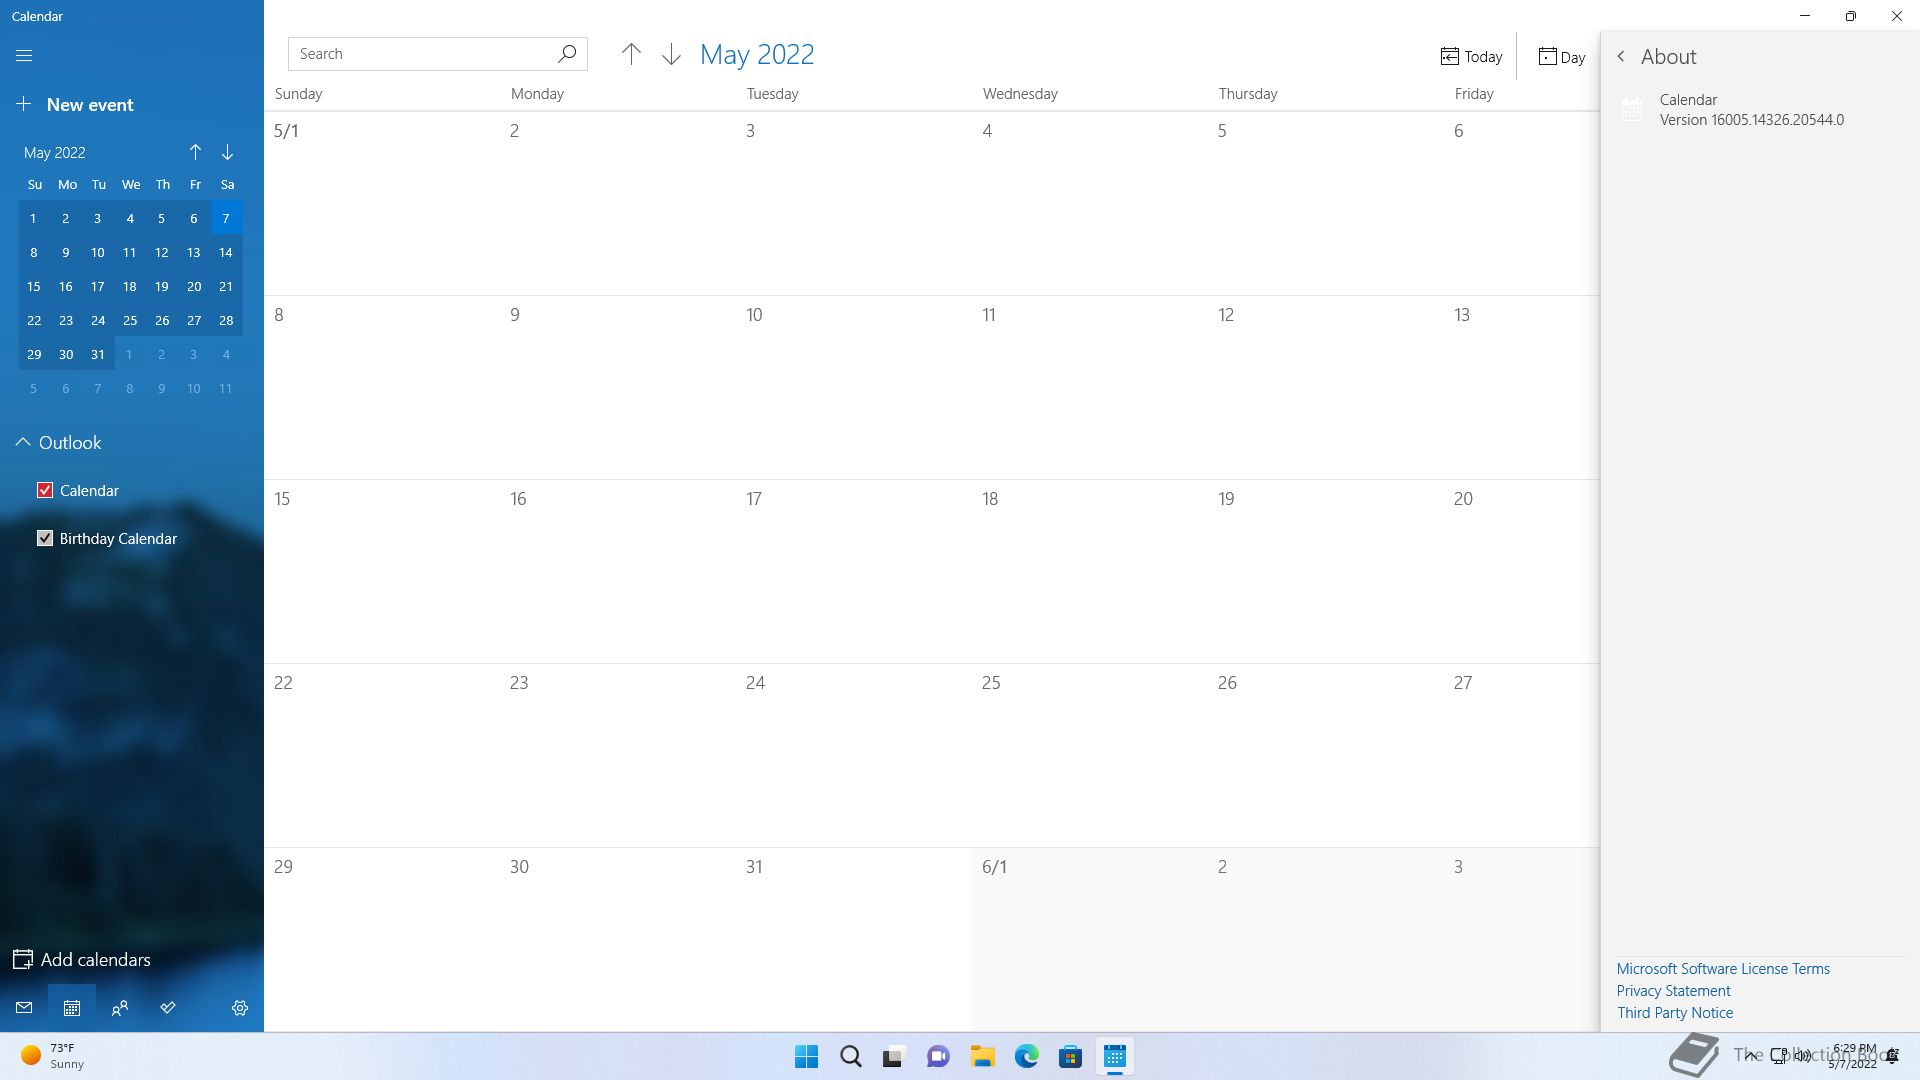Switch to Day view

point(1561,57)
